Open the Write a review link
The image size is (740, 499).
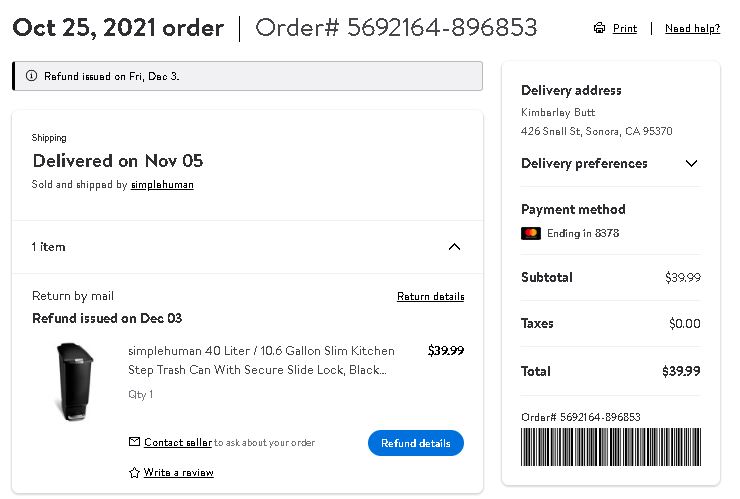179,473
